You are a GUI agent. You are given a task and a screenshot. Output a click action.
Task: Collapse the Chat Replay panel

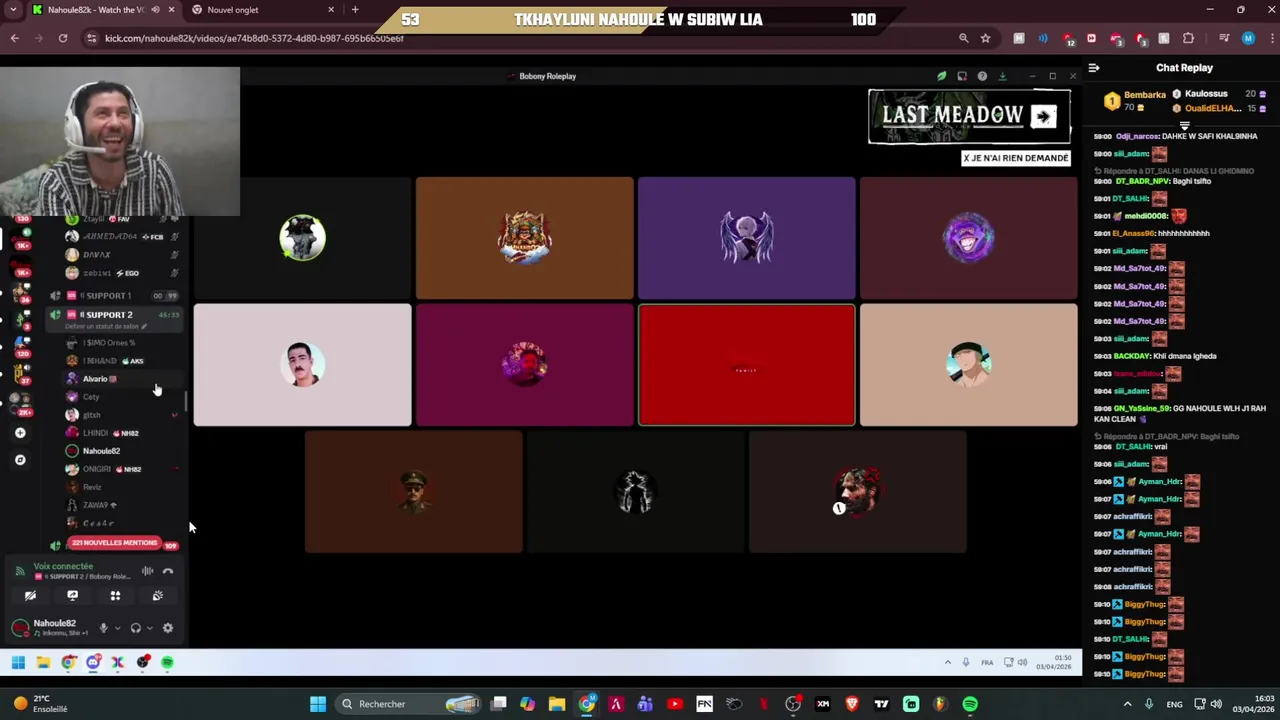click(1094, 68)
